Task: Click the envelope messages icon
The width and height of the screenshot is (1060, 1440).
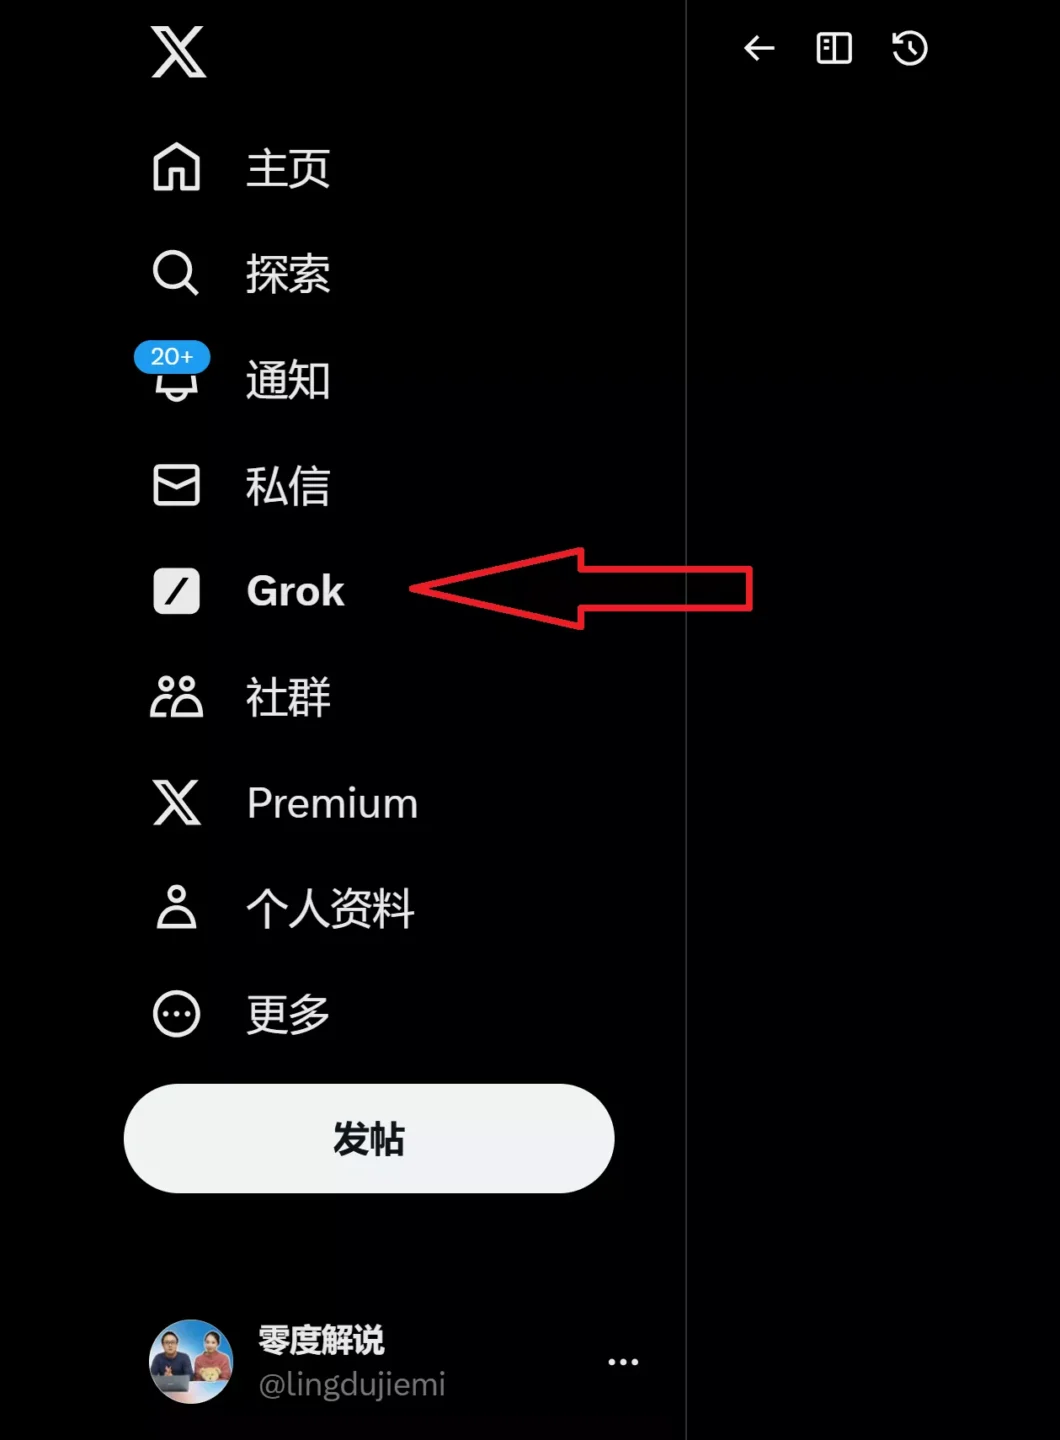Action: click(x=176, y=485)
